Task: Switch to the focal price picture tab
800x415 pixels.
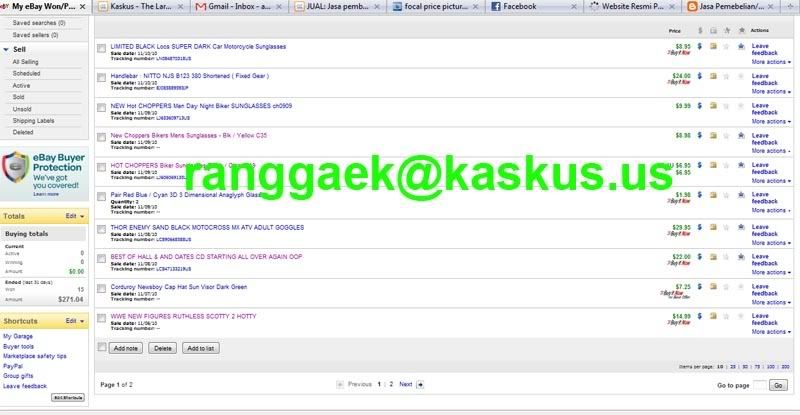Action: point(436,7)
